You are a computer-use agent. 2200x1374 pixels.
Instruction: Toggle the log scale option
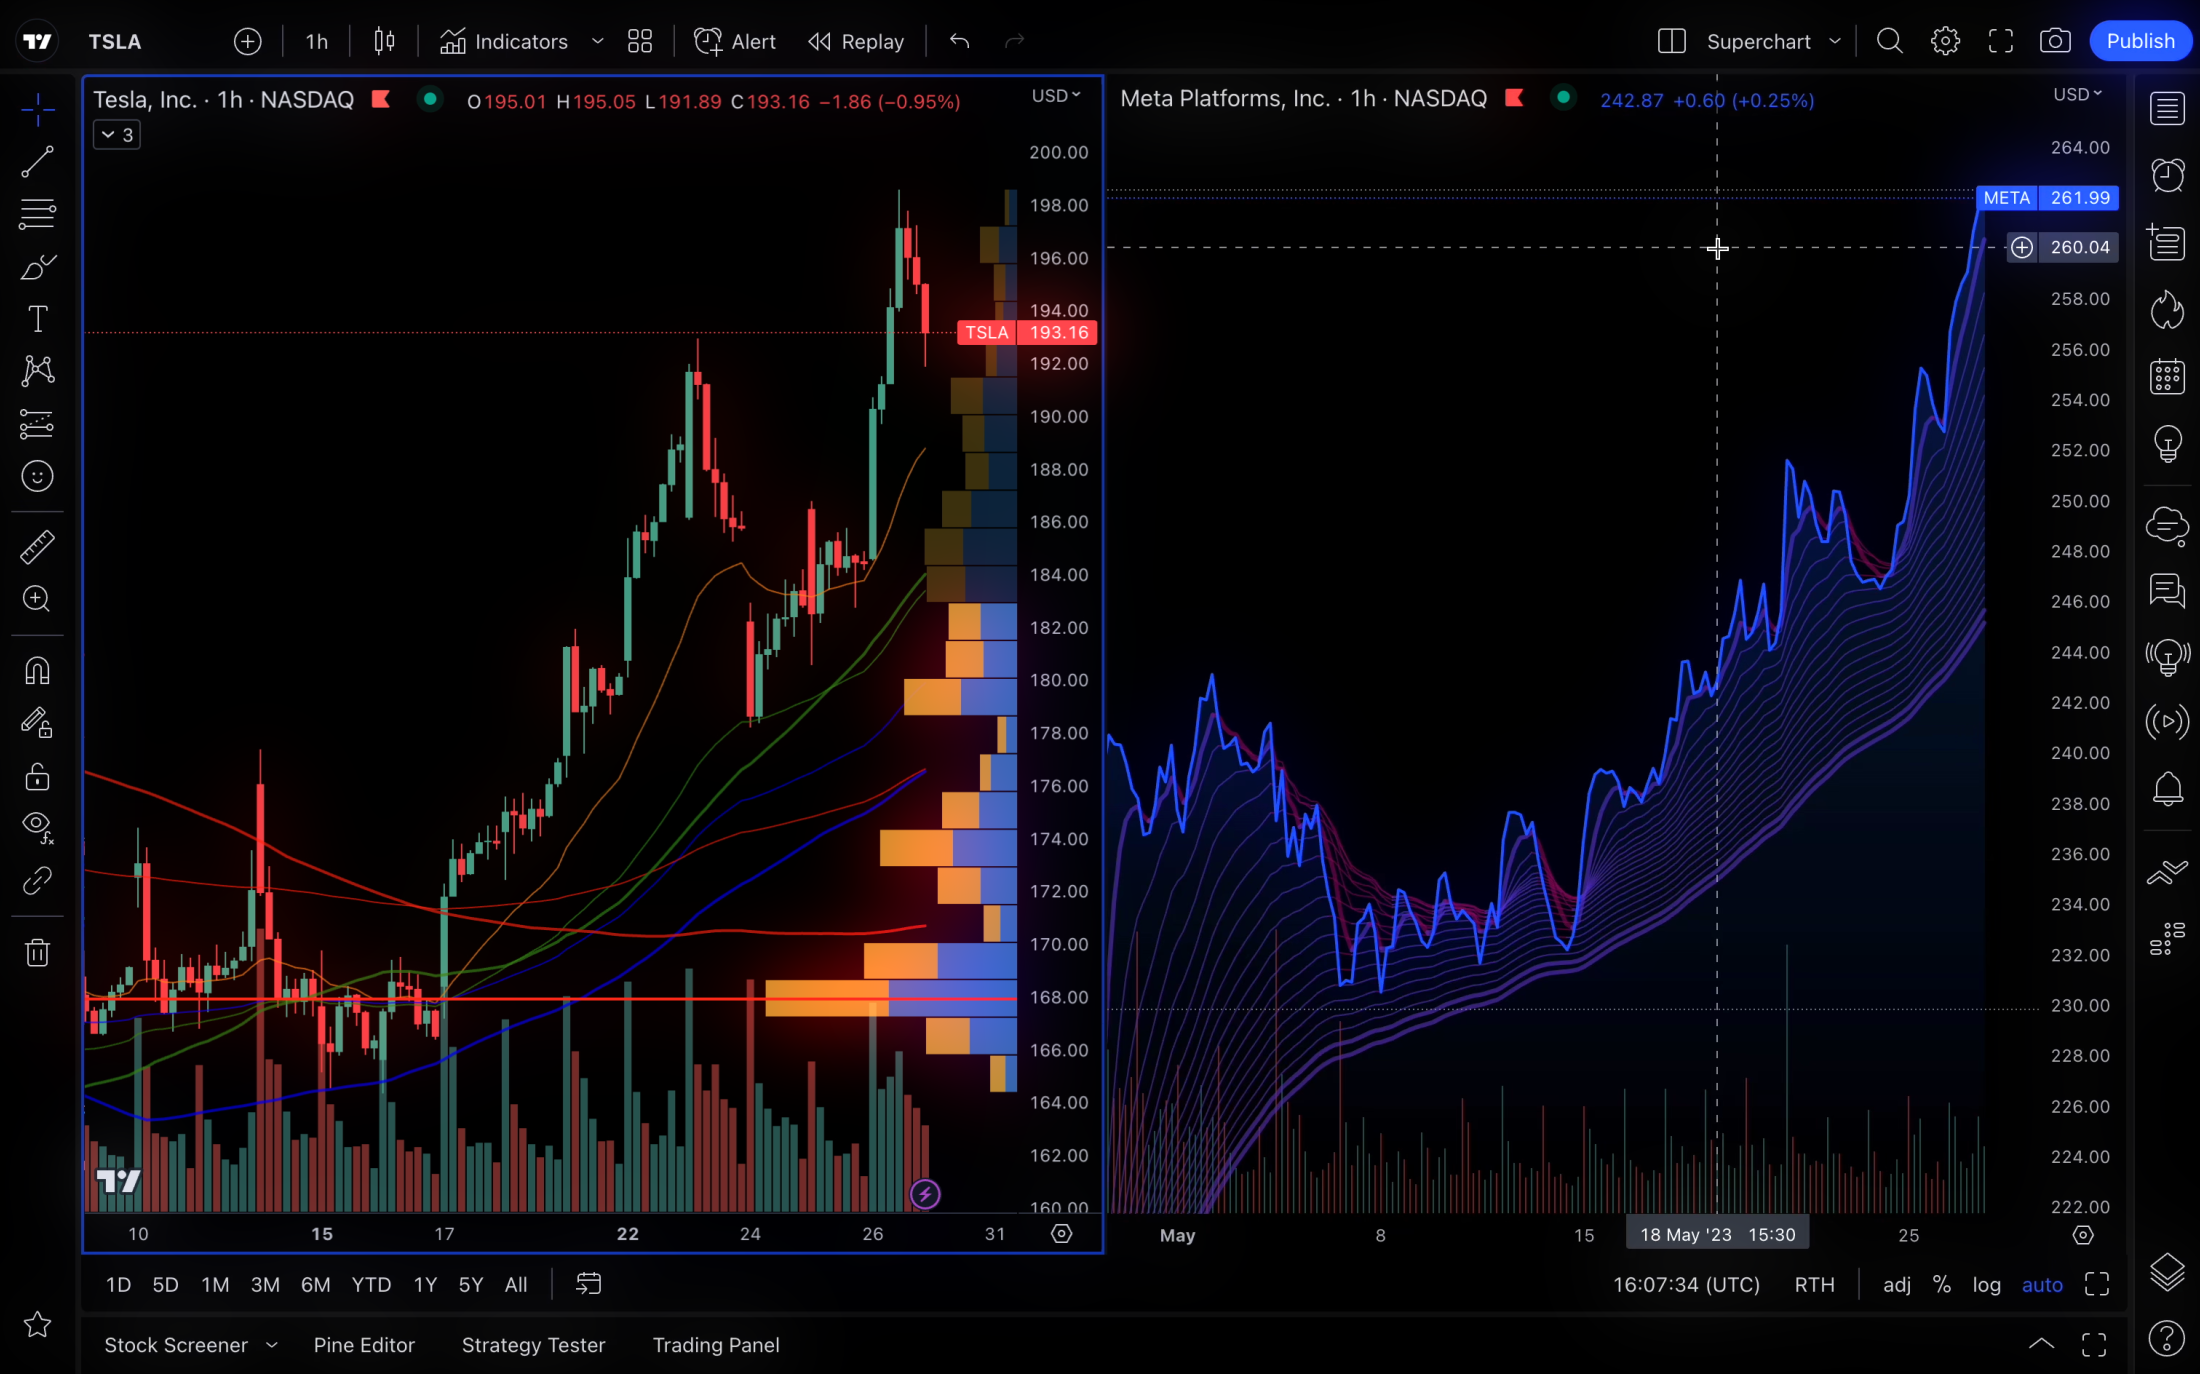(1986, 1285)
